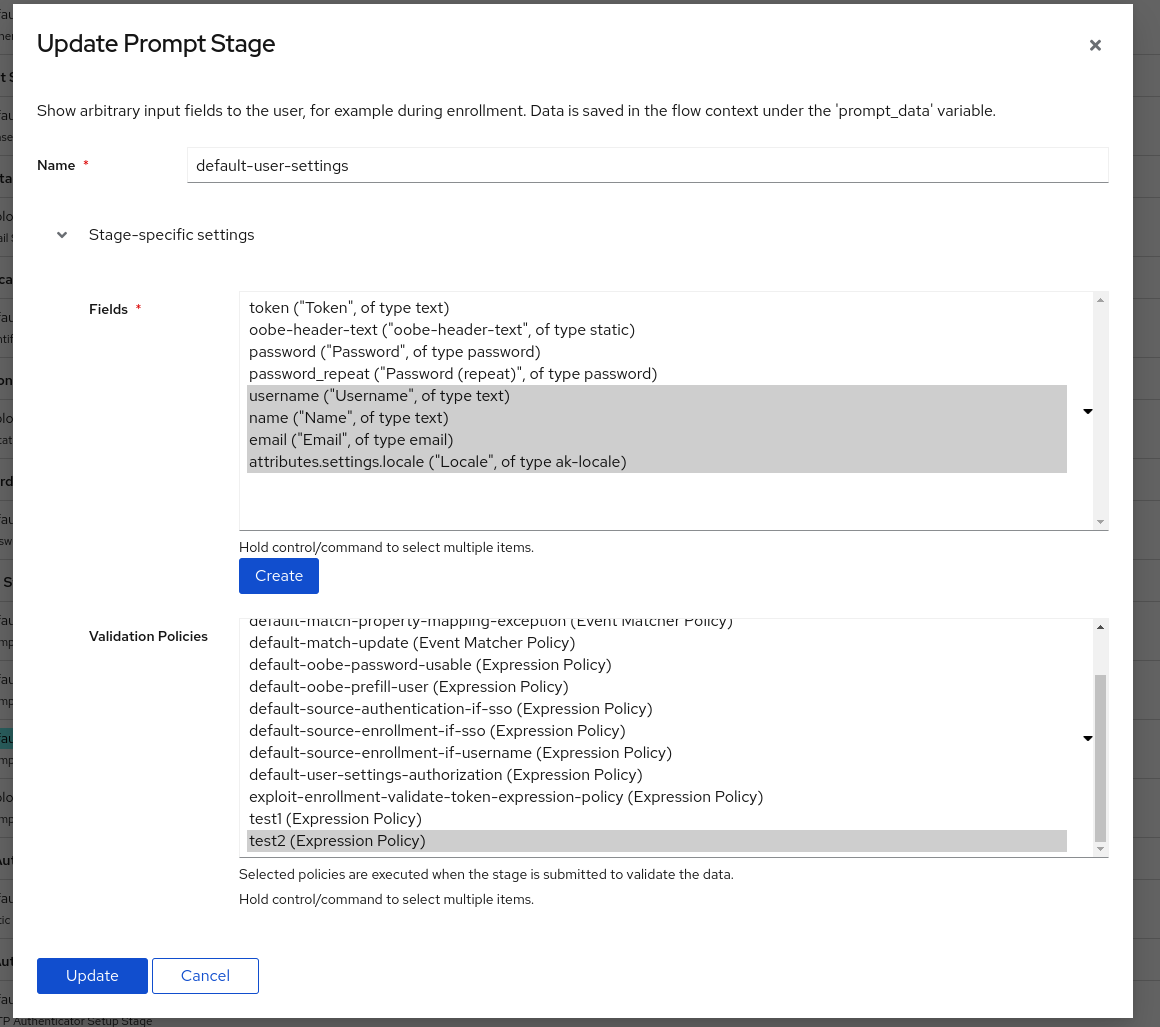1160x1027 pixels.
Task: Collapse the Stage-specific settings section
Action: click(x=61, y=234)
